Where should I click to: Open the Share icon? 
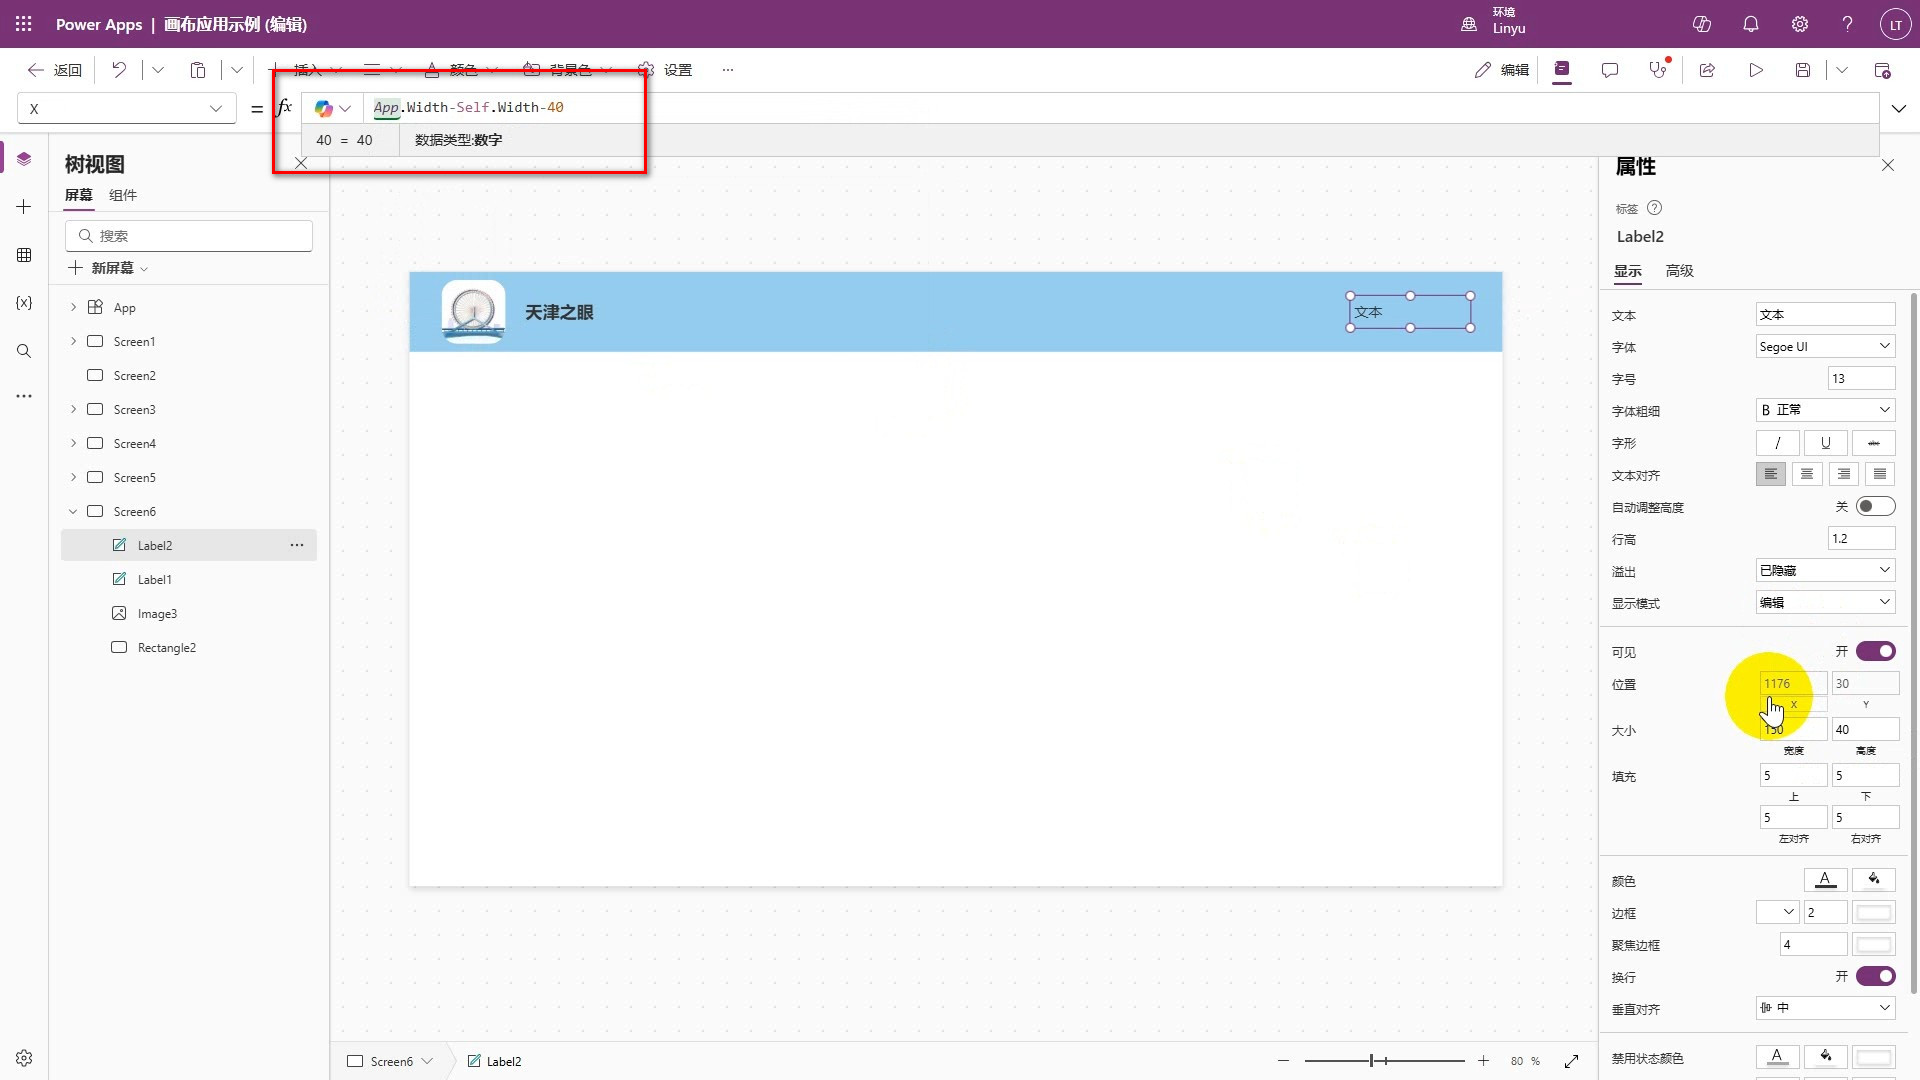(1707, 70)
